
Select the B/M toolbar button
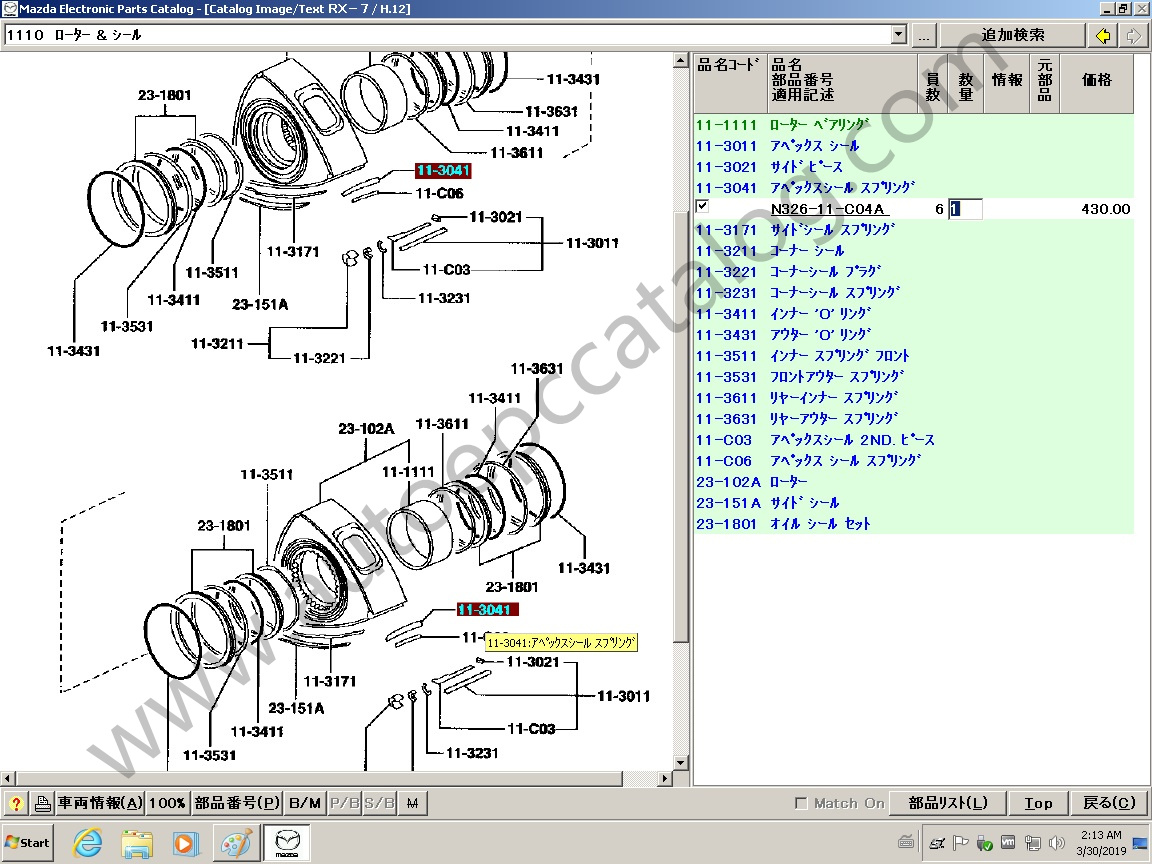tap(305, 803)
